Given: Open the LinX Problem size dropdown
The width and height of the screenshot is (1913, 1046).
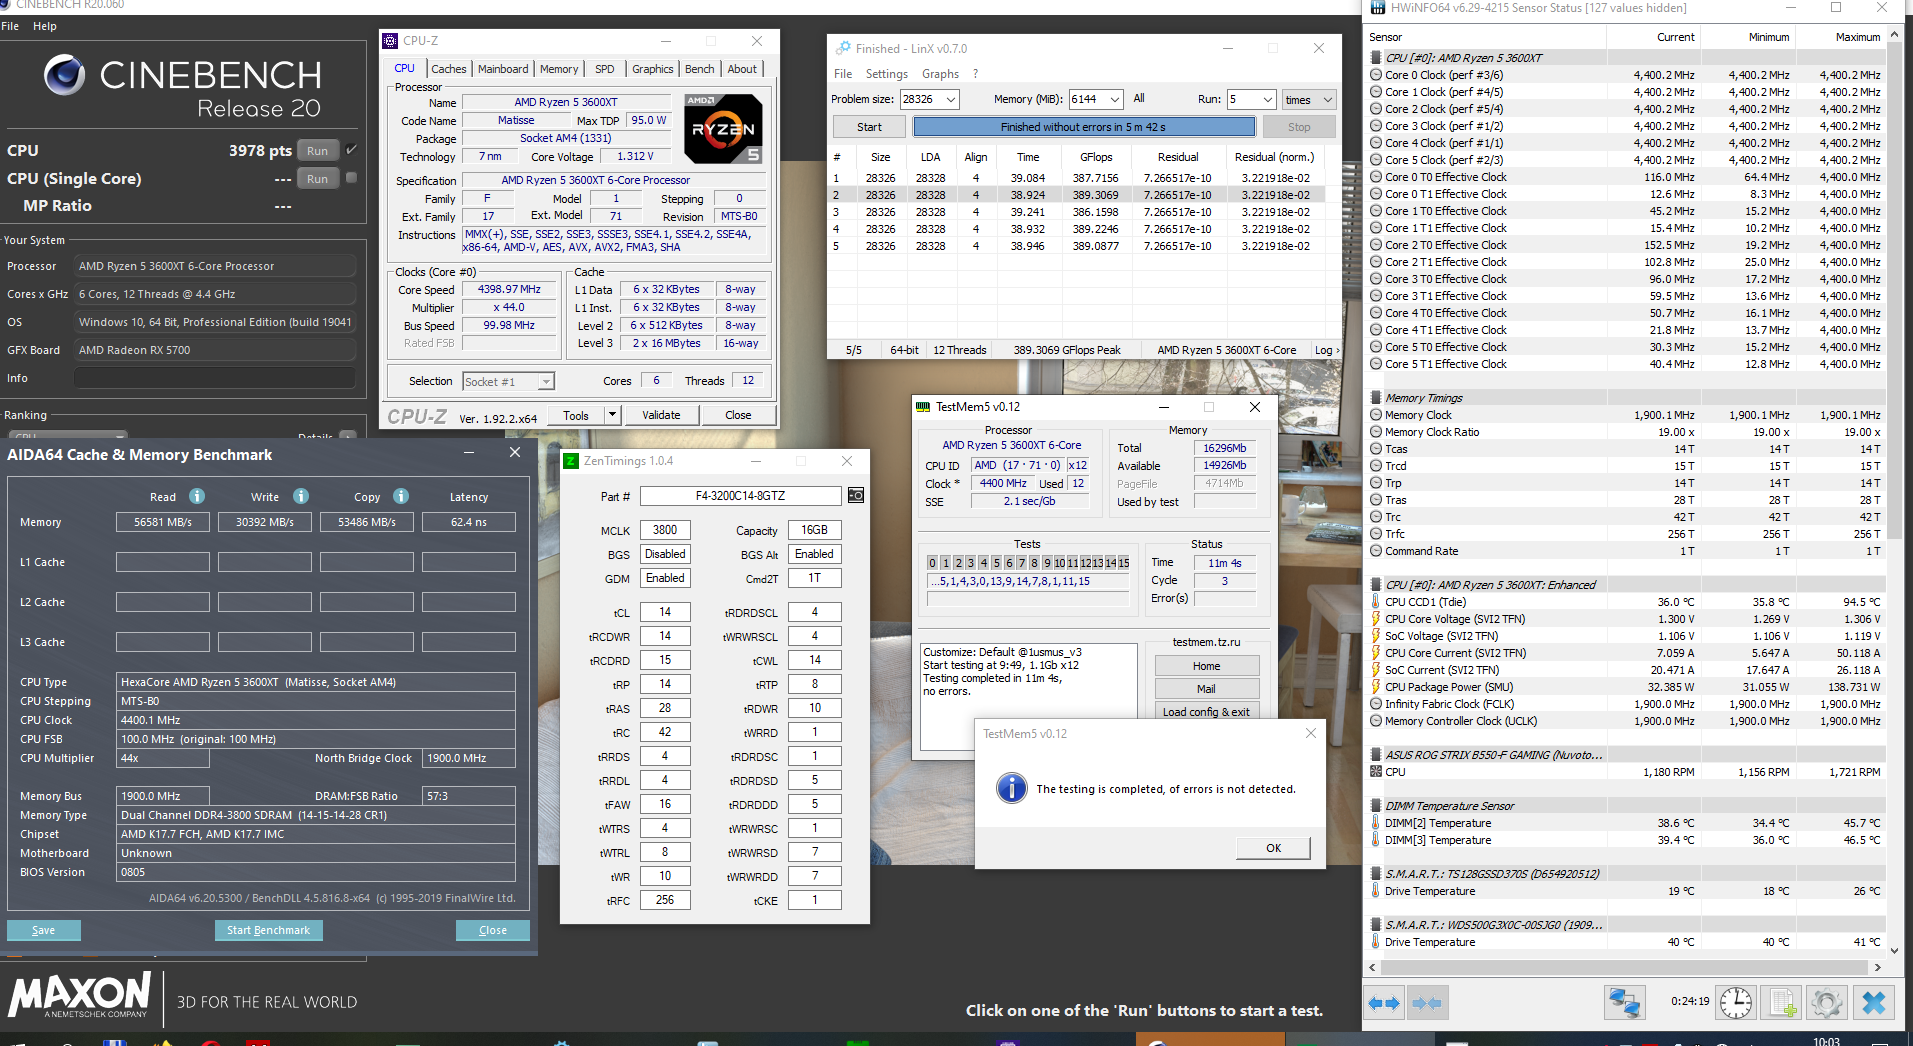Looking at the screenshot, I should (x=950, y=99).
